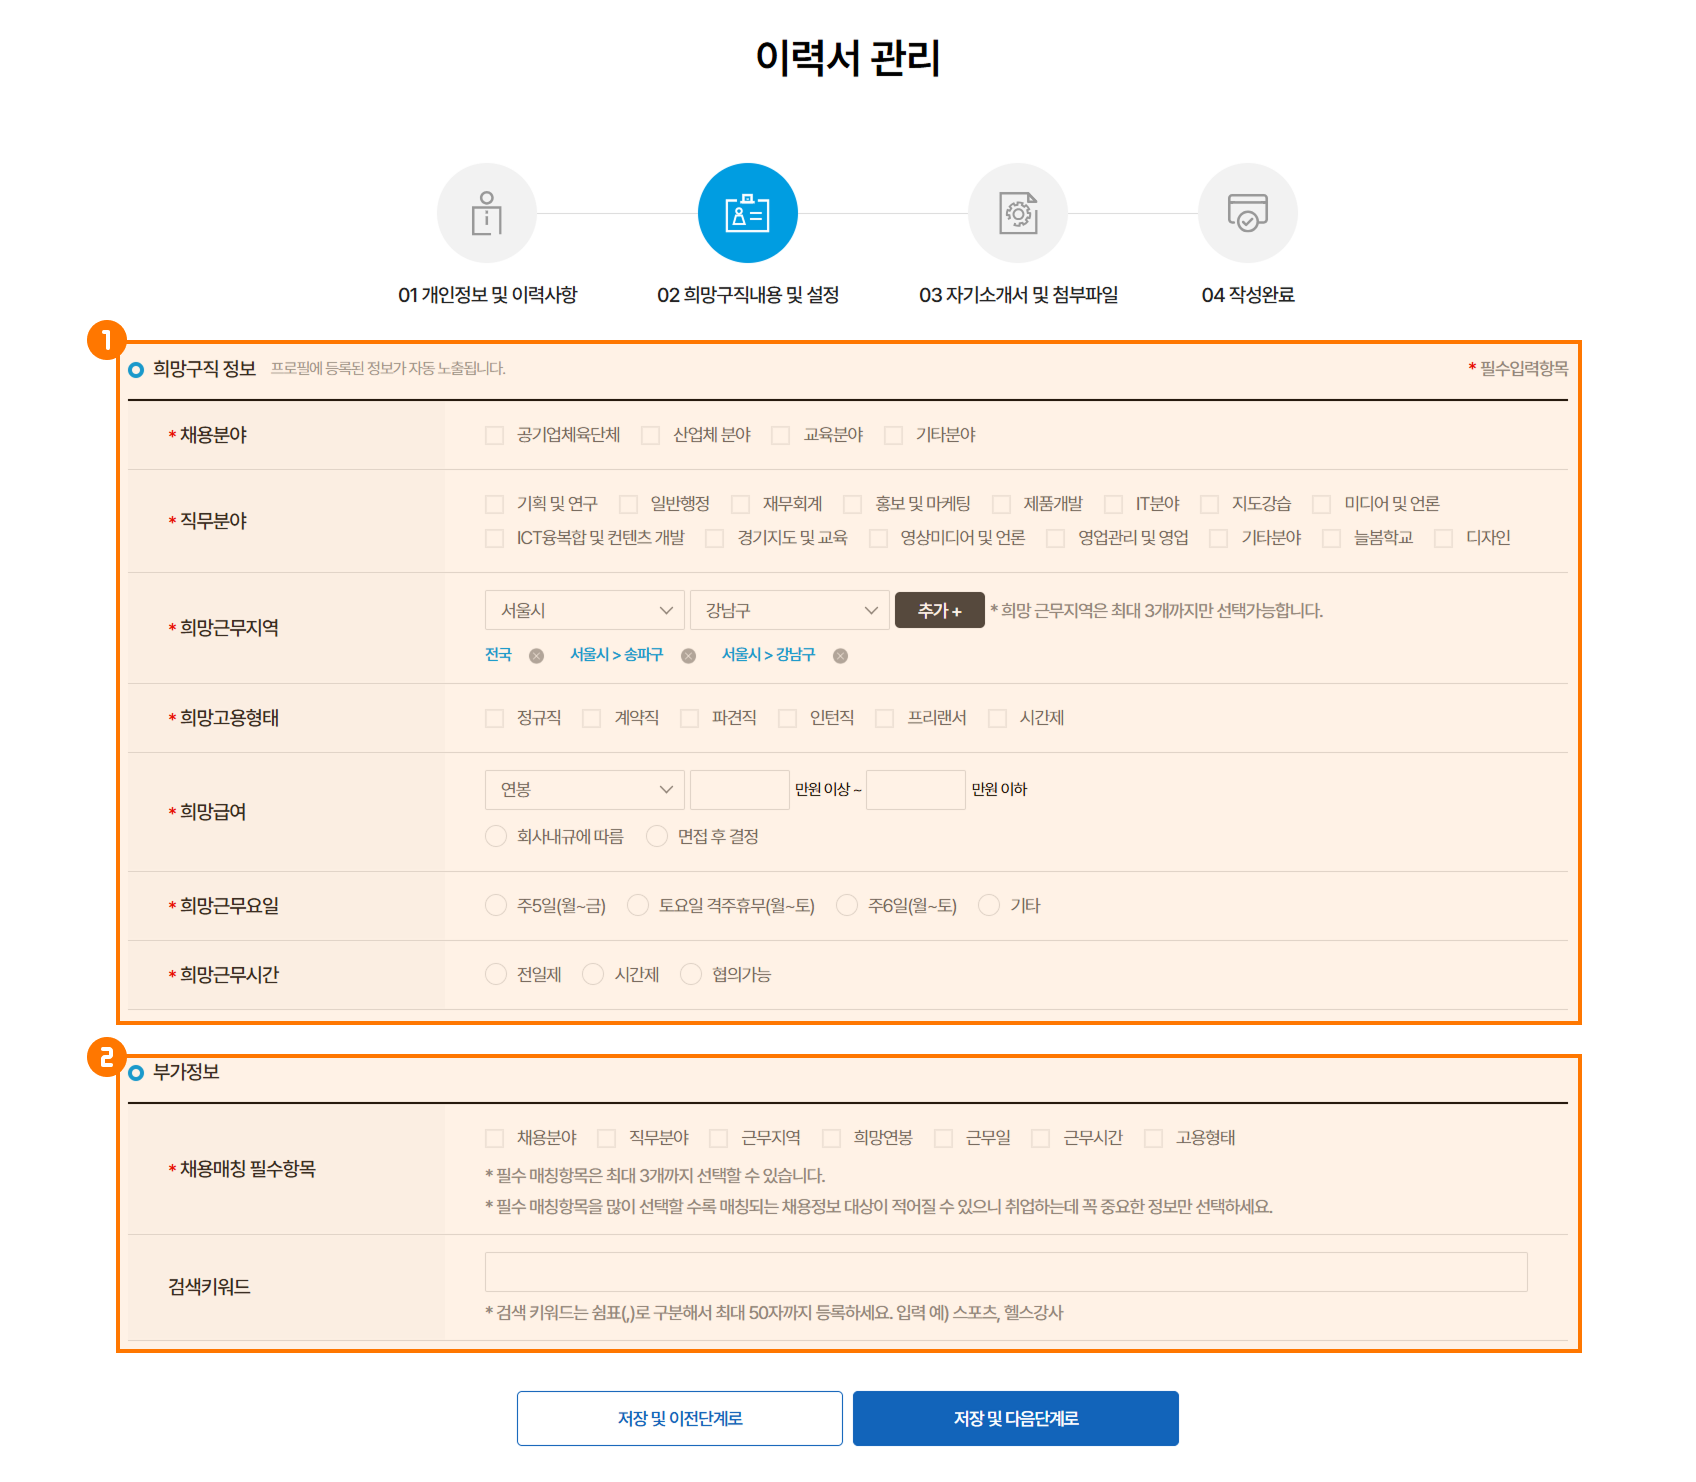This screenshot has width=1696, height=1482.
Task: Click the step 03 자기소개서 document icon
Action: pyautogui.click(x=1017, y=213)
